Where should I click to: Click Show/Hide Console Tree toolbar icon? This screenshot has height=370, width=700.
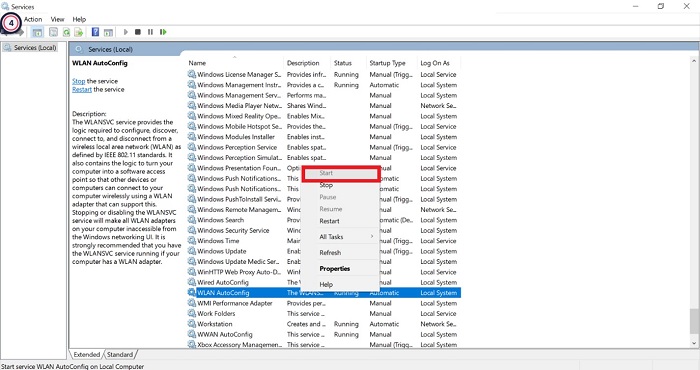point(38,32)
